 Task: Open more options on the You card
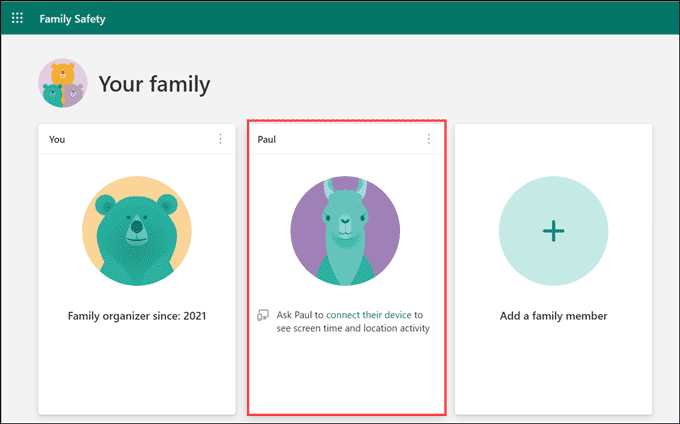click(221, 139)
